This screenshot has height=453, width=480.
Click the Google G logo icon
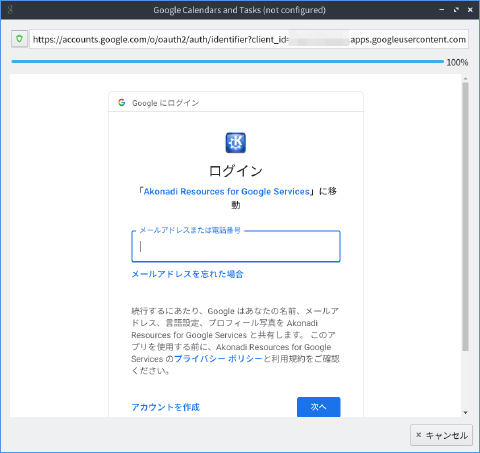122,103
